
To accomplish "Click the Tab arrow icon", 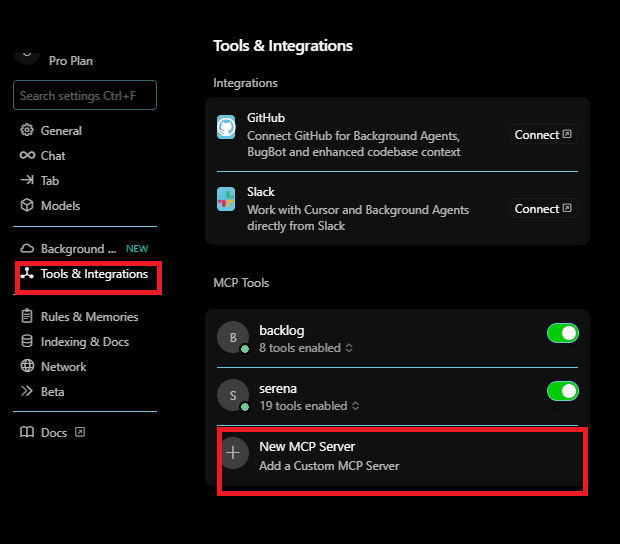I will (27, 180).
